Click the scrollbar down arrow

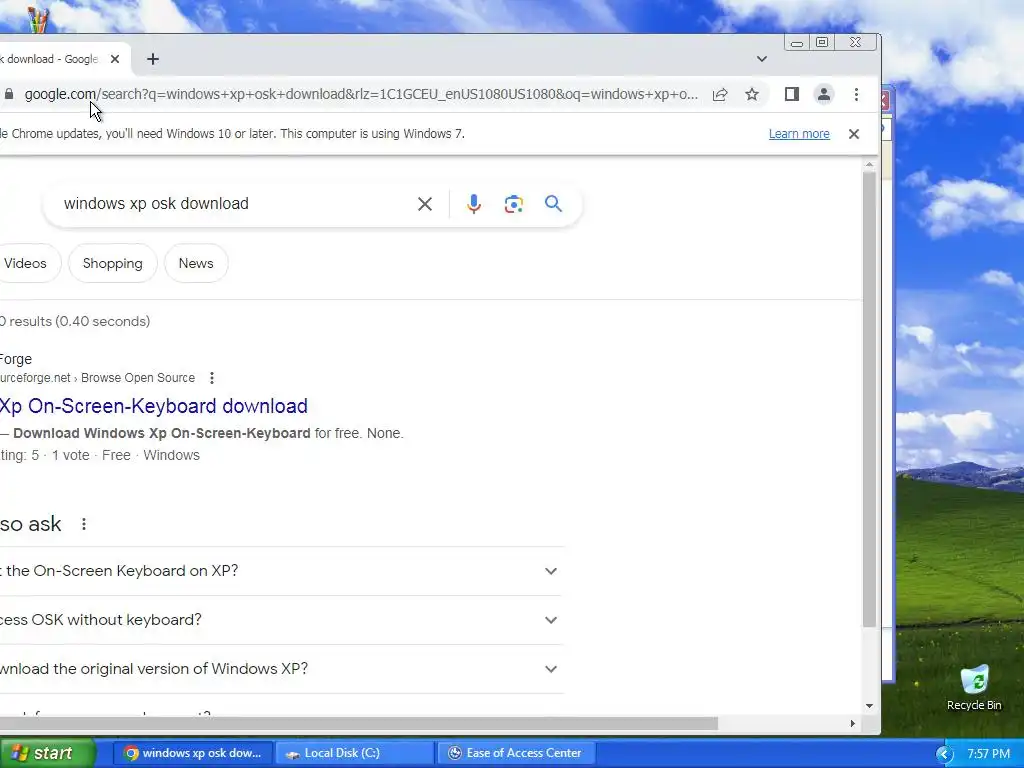click(869, 705)
